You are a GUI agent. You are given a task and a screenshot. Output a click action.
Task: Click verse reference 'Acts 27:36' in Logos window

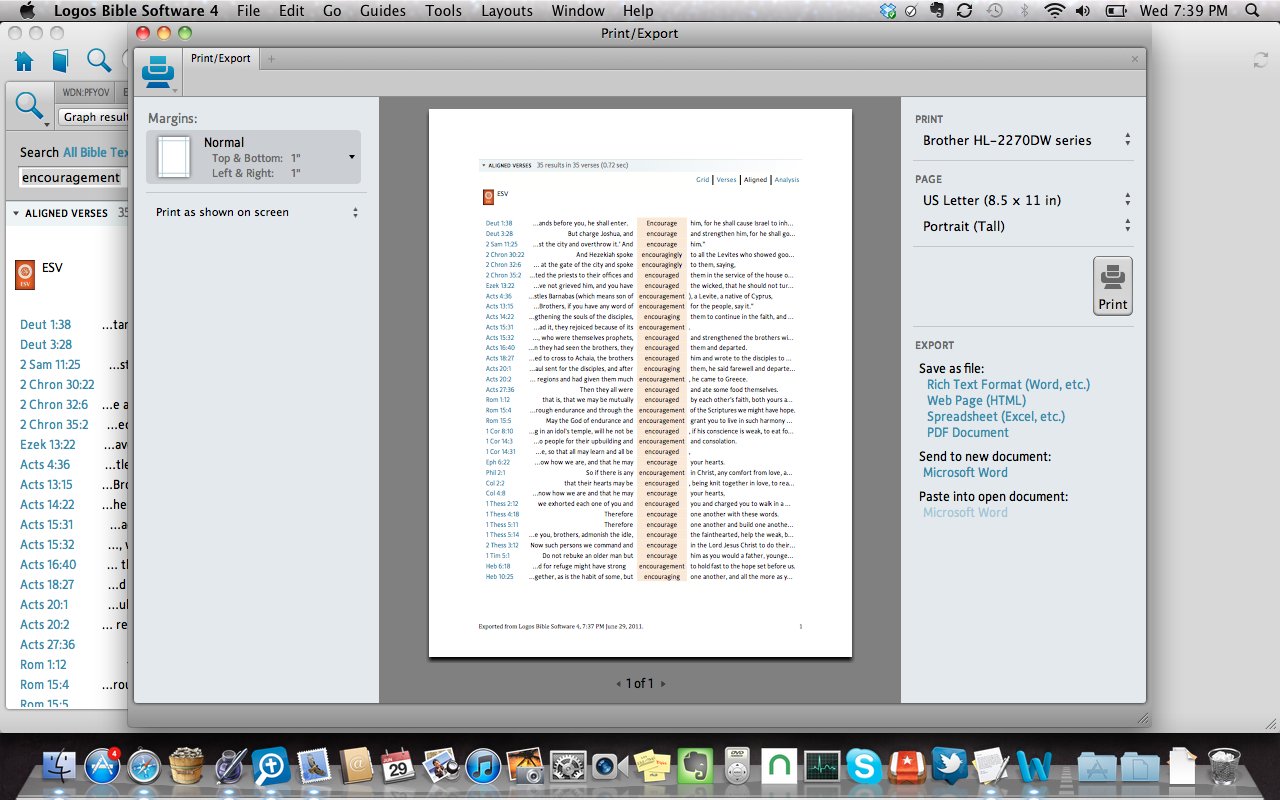pos(48,644)
